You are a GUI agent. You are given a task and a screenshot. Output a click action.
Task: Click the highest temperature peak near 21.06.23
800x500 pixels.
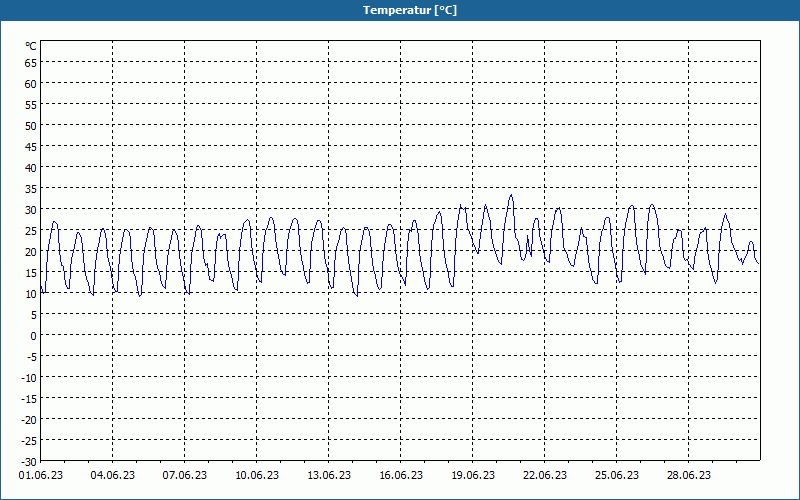click(x=511, y=195)
